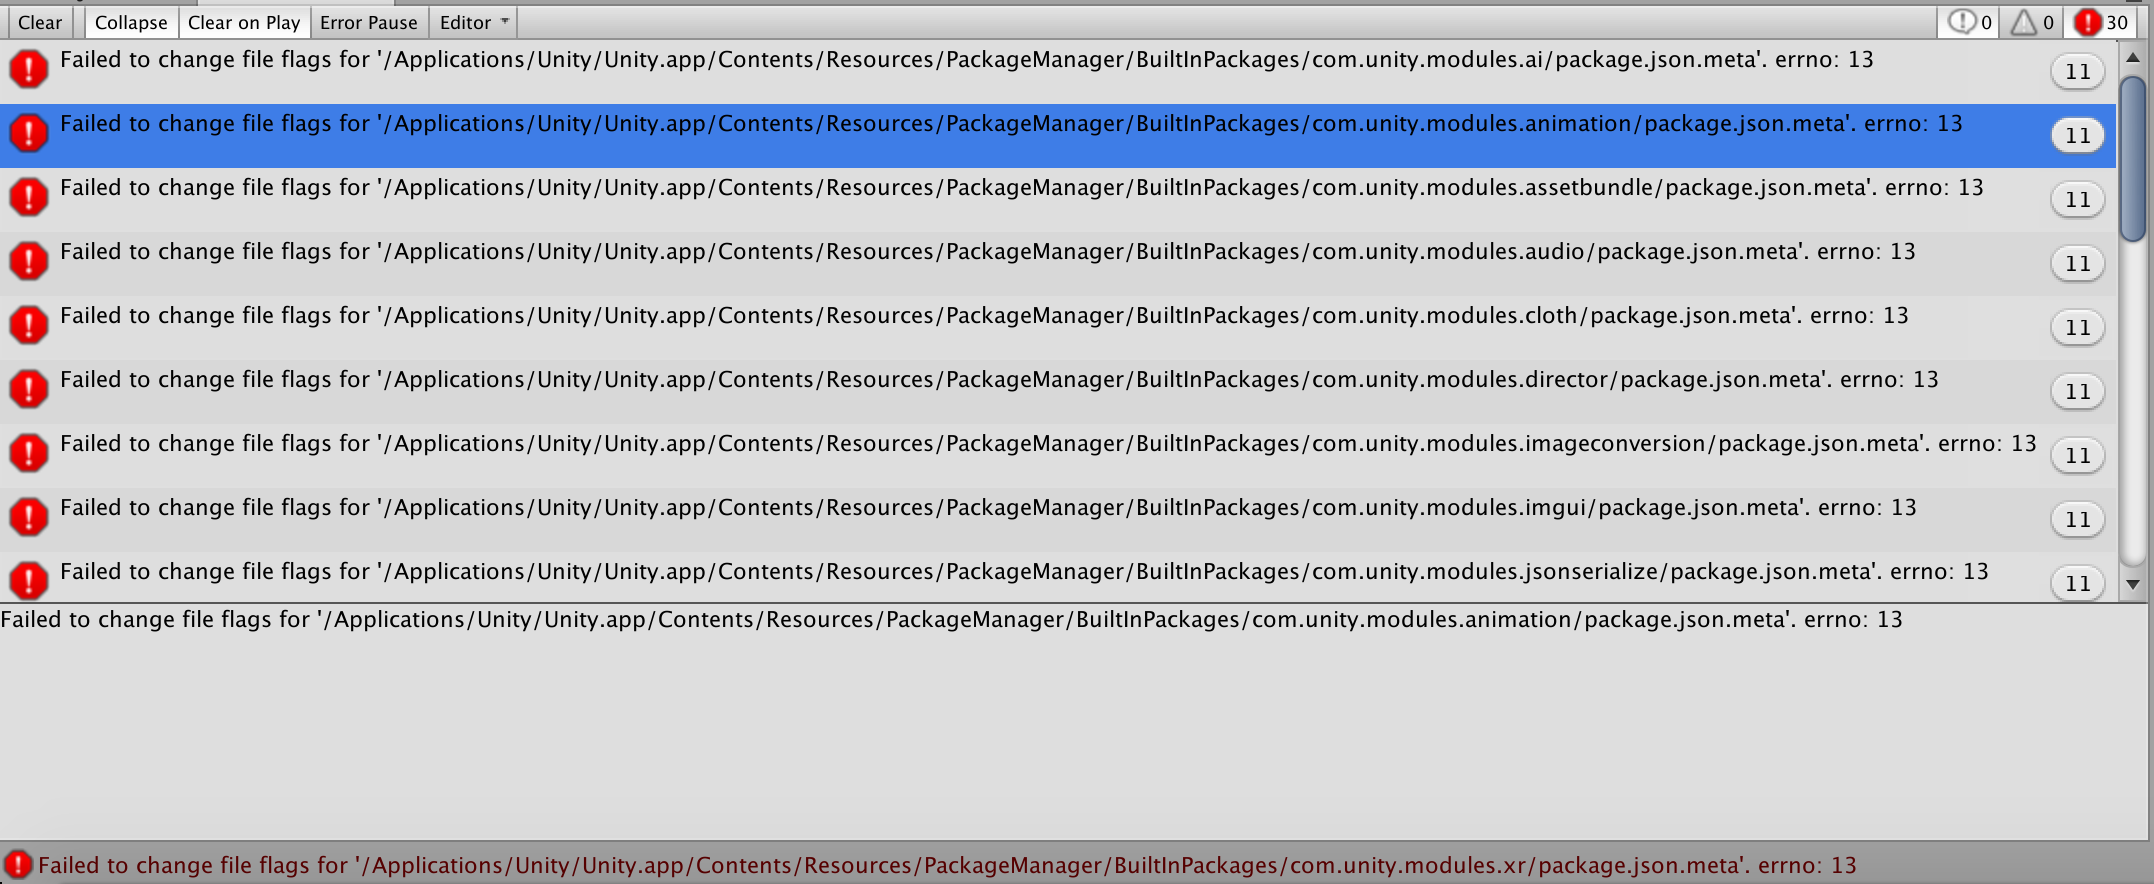The height and width of the screenshot is (884, 2154).
Task: Clear the console log
Action: pyautogui.click(x=40, y=22)
